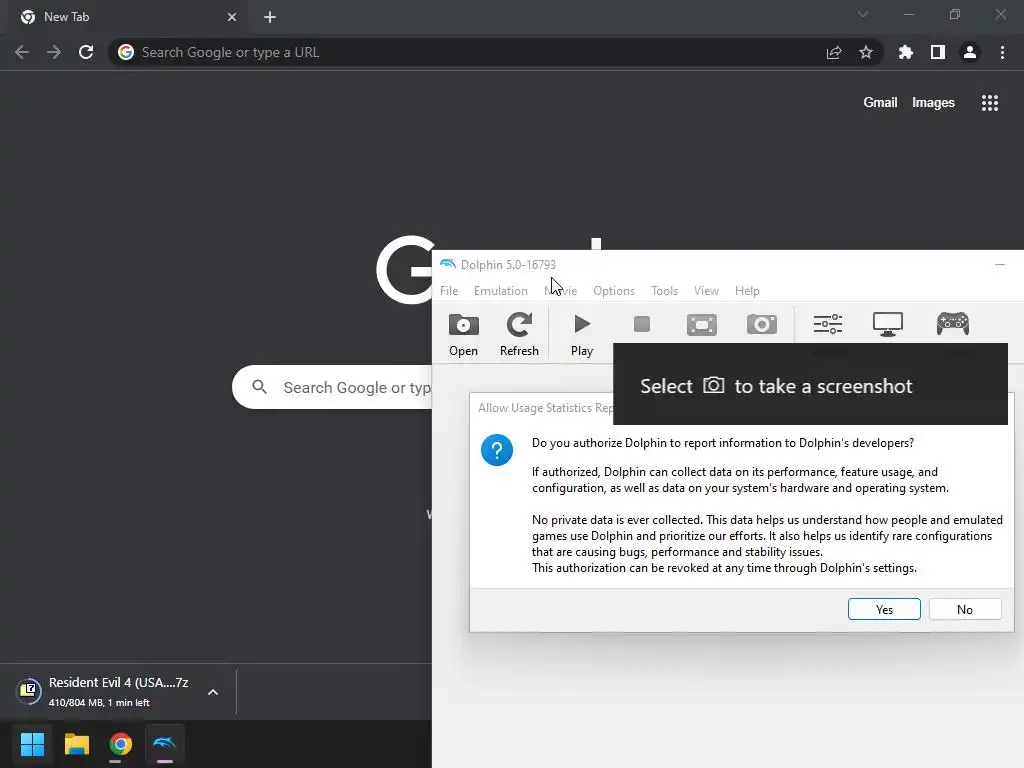Open the Help menu in Dolphin
The image size is (1024, 768).
click(747, 291)
